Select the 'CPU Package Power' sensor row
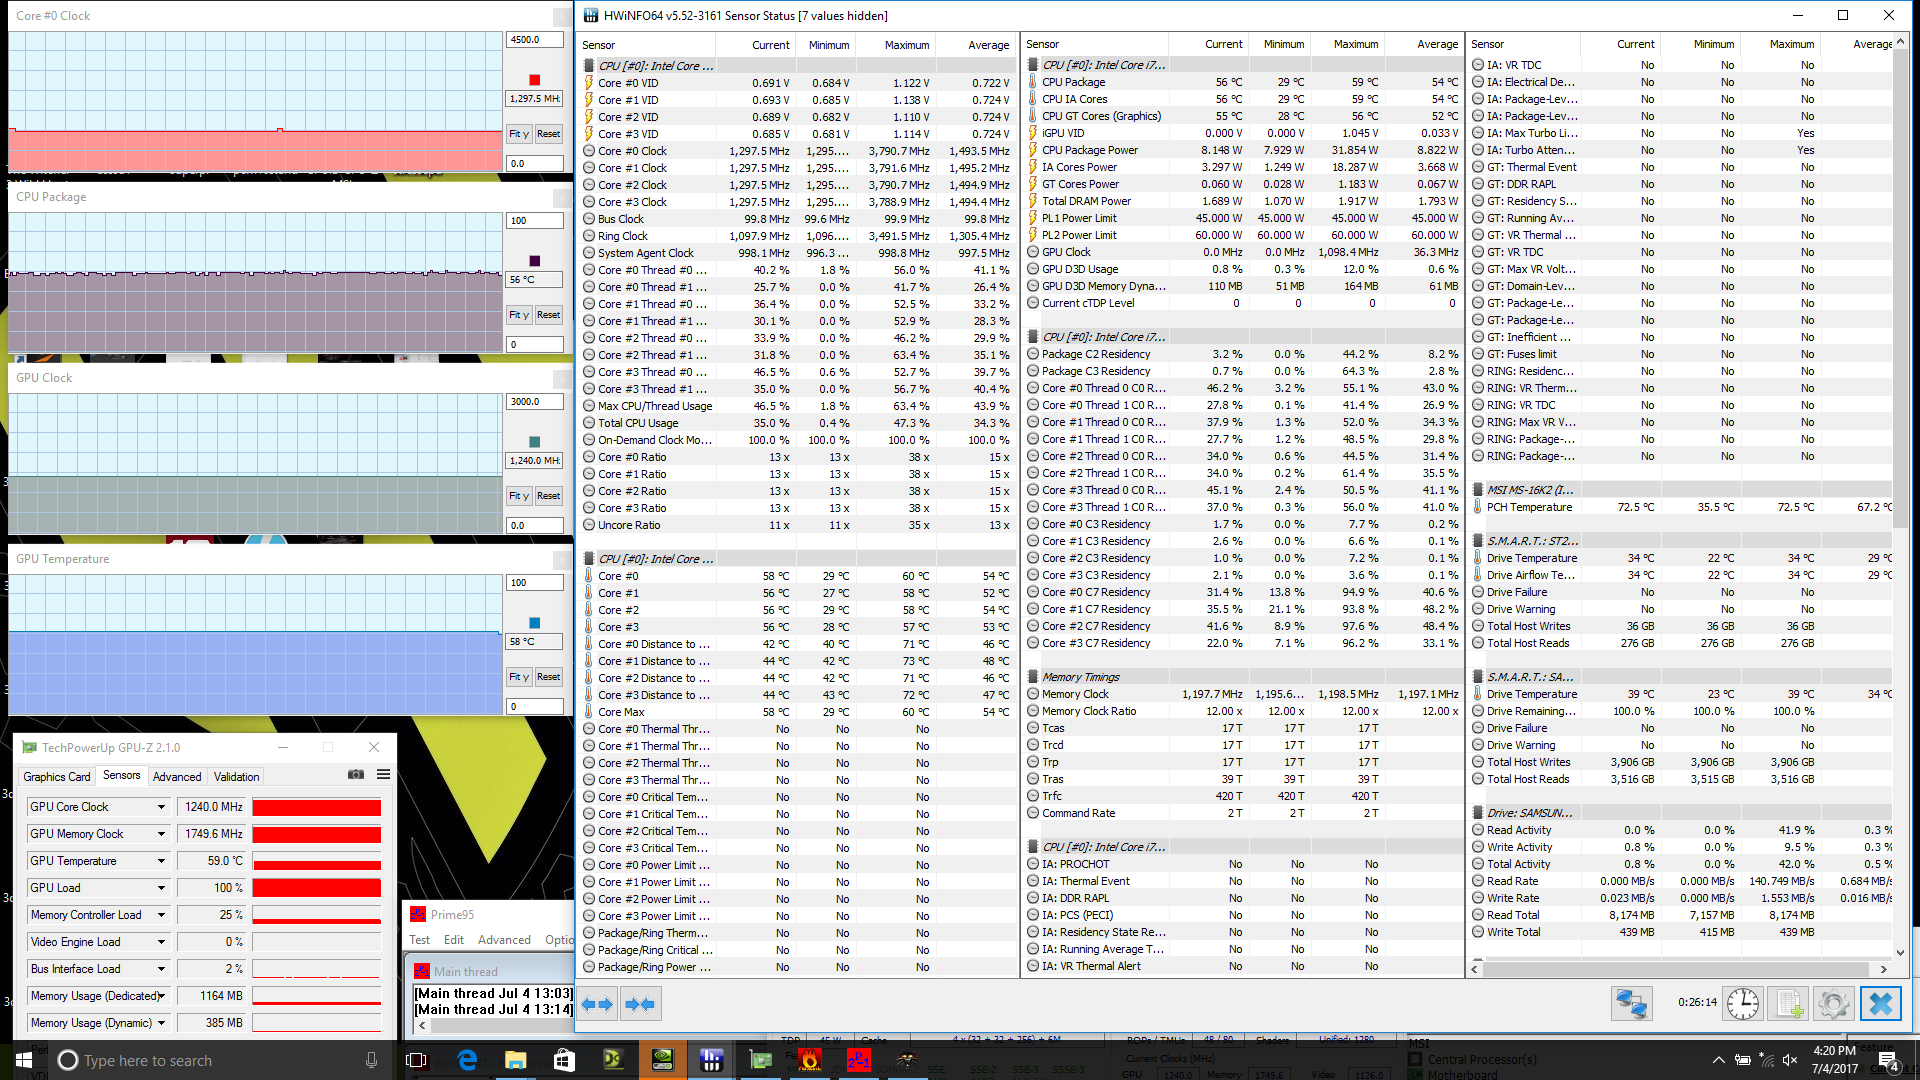 pos(1242,150)
